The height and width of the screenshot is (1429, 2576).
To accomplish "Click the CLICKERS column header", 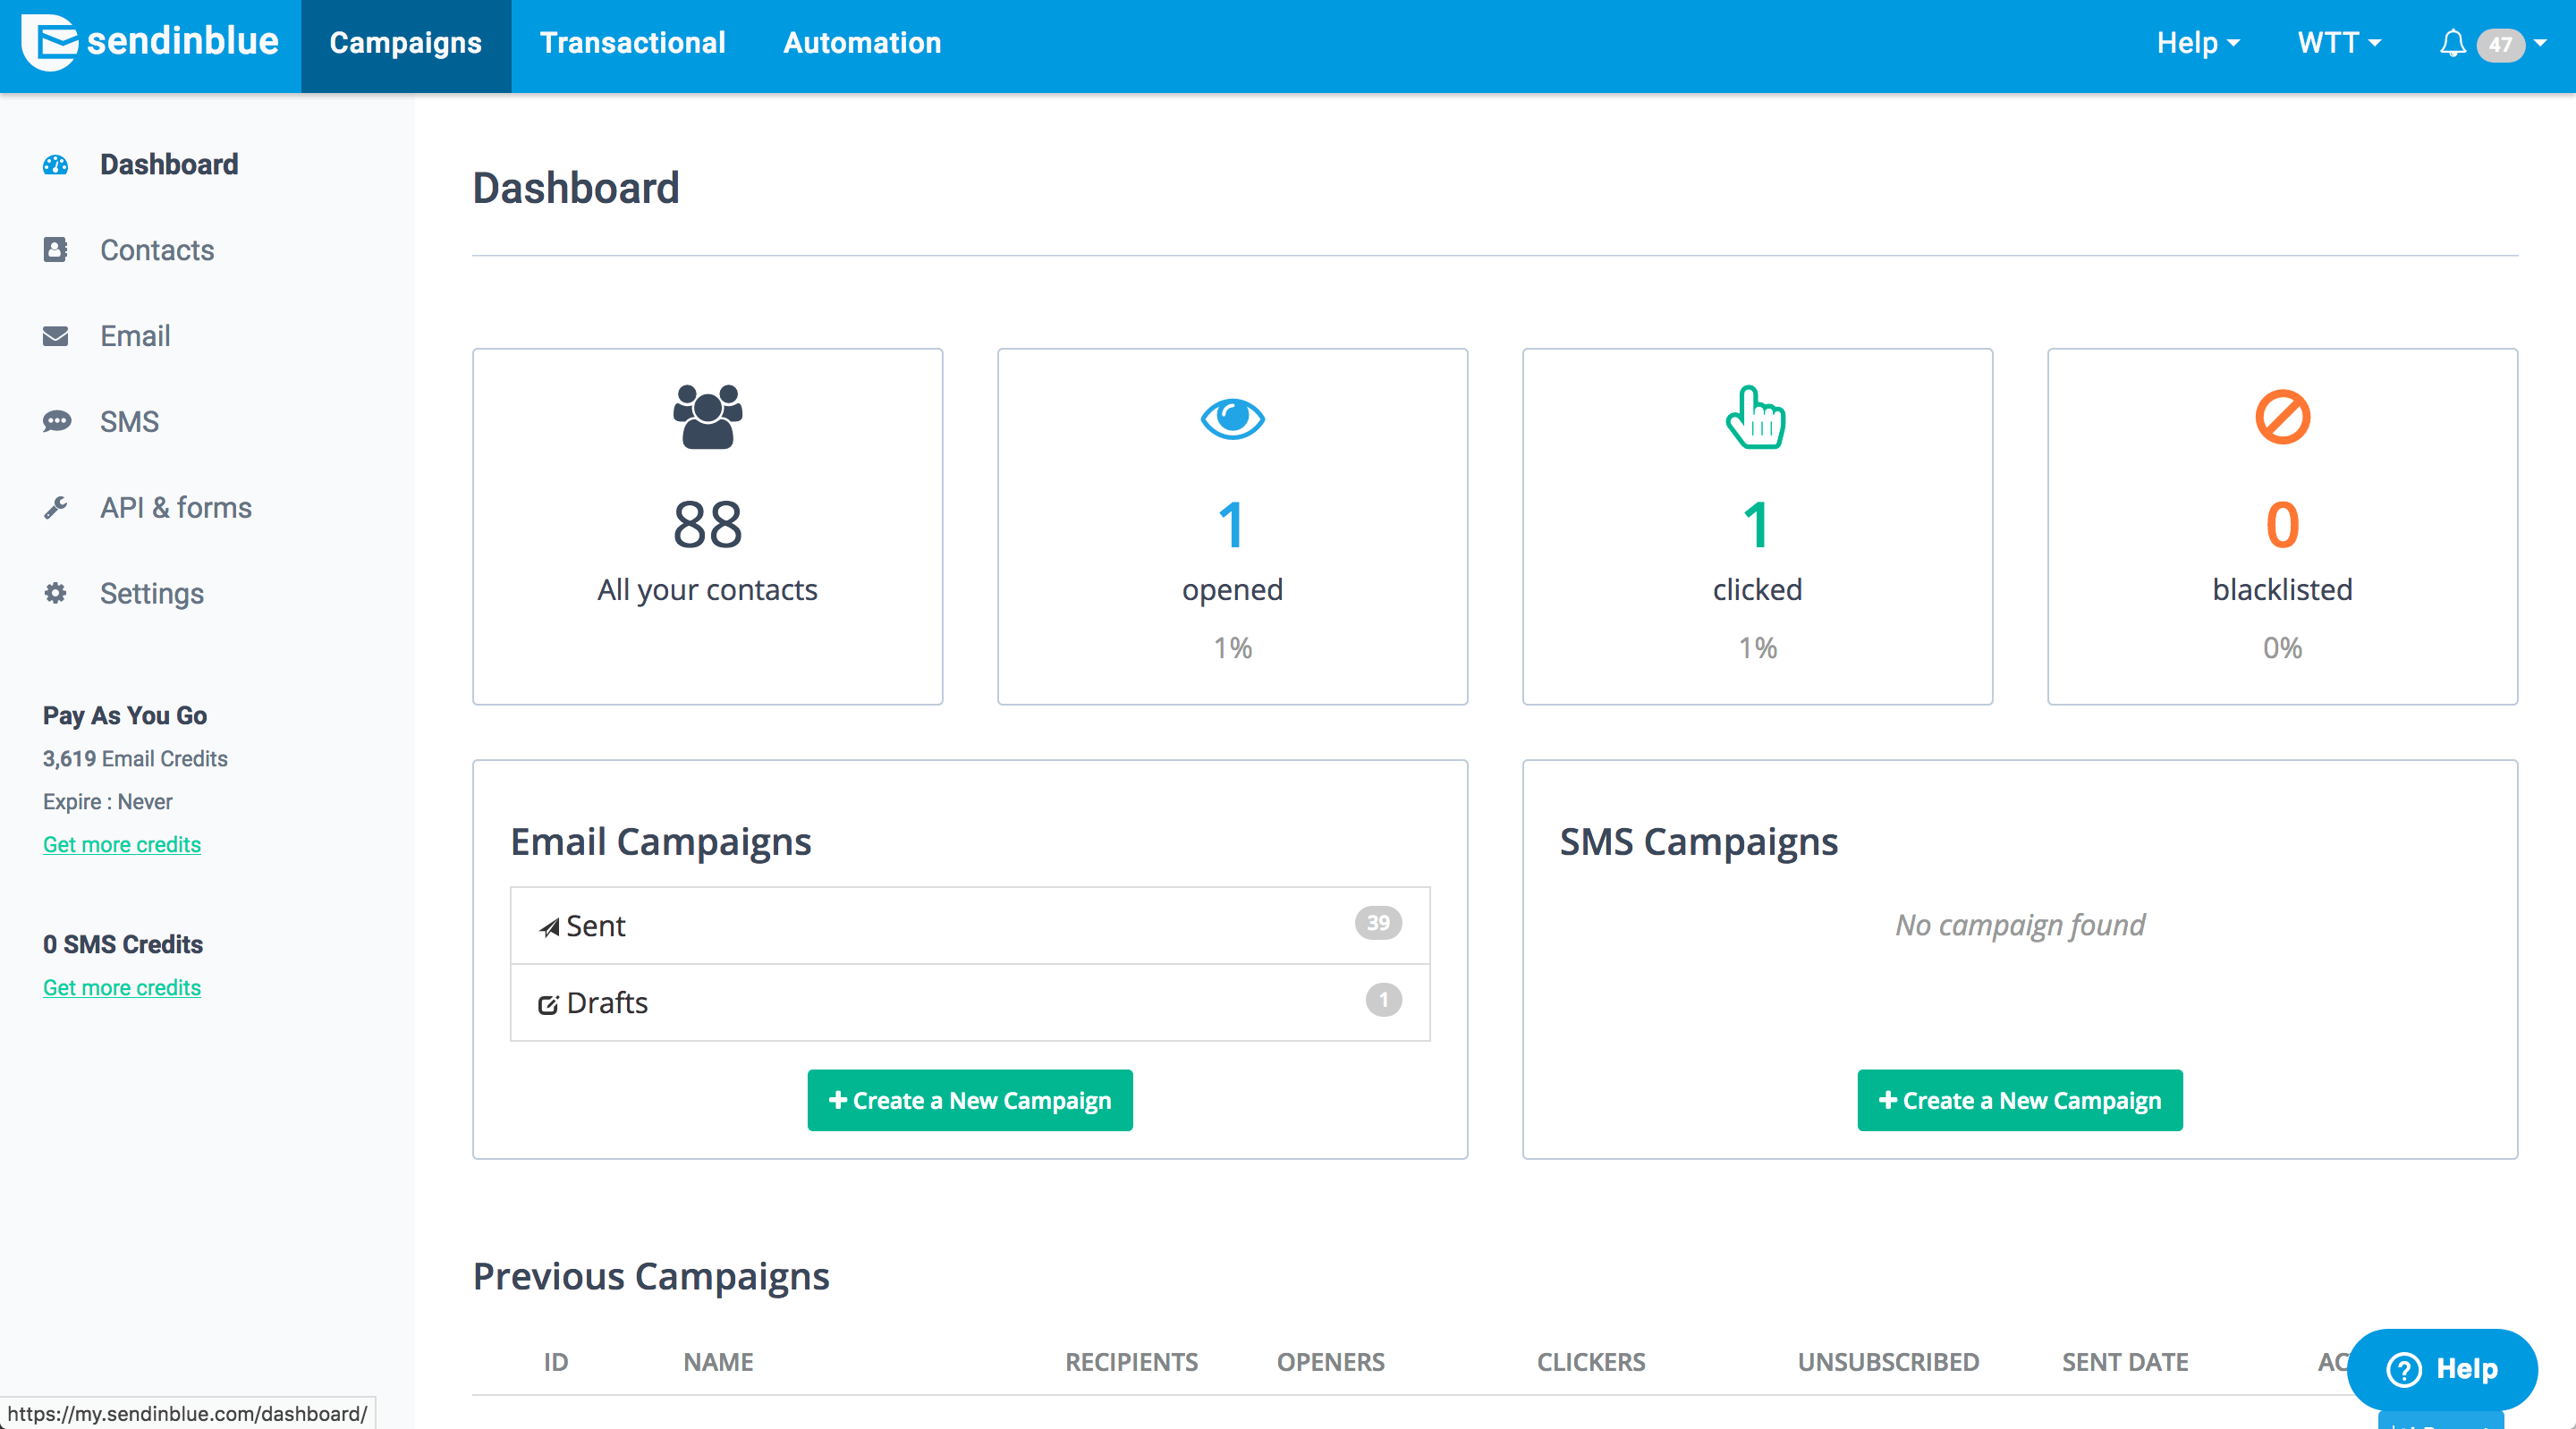I will click(x=1590, y=1362).
